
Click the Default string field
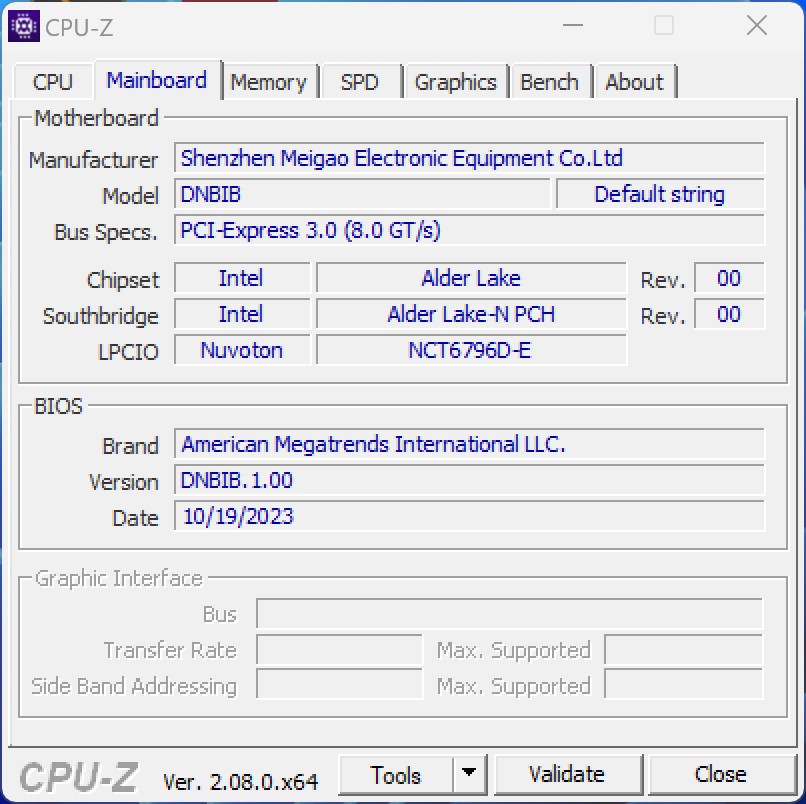[x=661, y=194]
